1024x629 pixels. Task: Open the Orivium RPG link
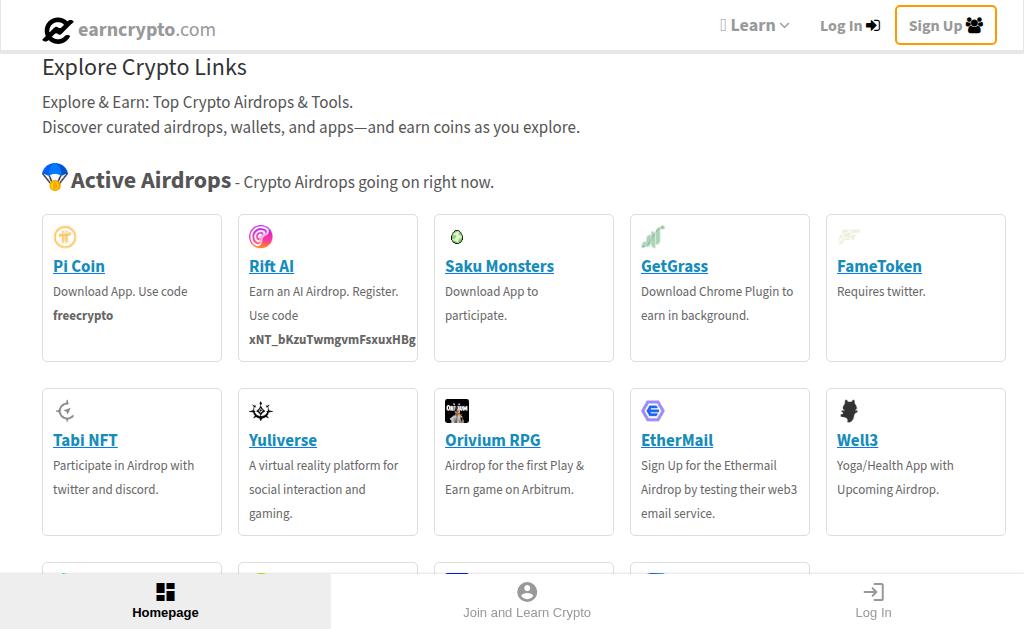coord(493,440)
